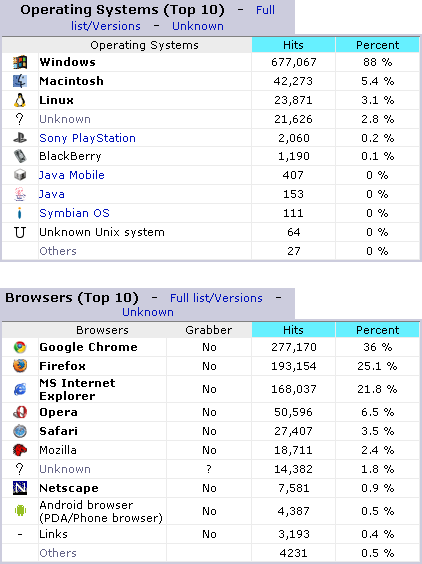Viewport: 422px width, 564px height.
Task: Click the Percent column header in Operating Systems
Action: 377,45
